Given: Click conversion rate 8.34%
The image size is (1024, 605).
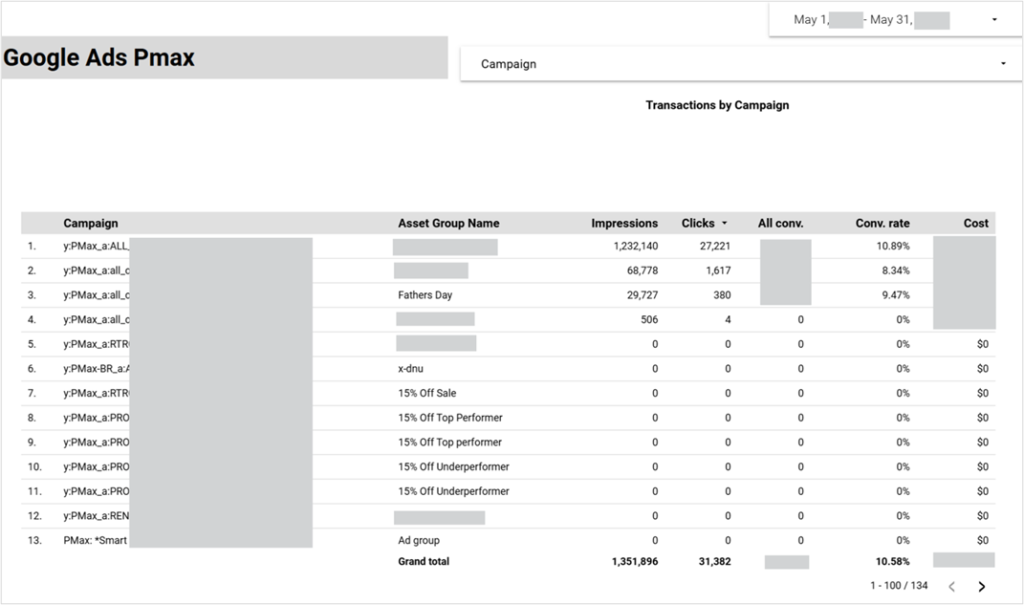Looking at the screenshot, I should pos(895,270).
